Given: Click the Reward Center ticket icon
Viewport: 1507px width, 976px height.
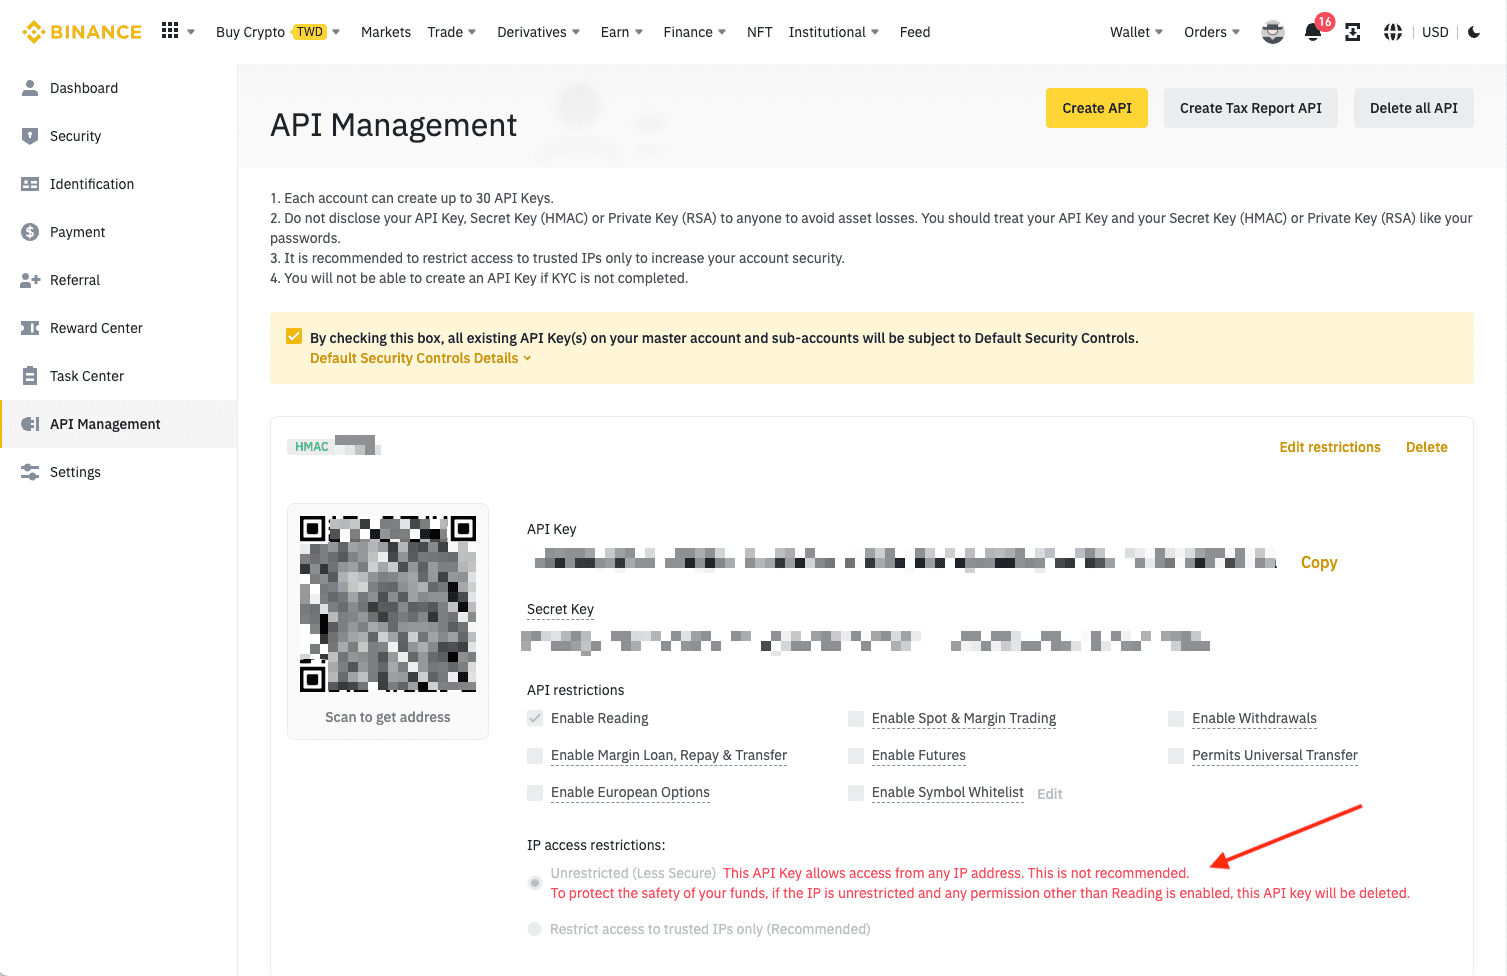Looking at the screenshot, I should tap(30, 328).
